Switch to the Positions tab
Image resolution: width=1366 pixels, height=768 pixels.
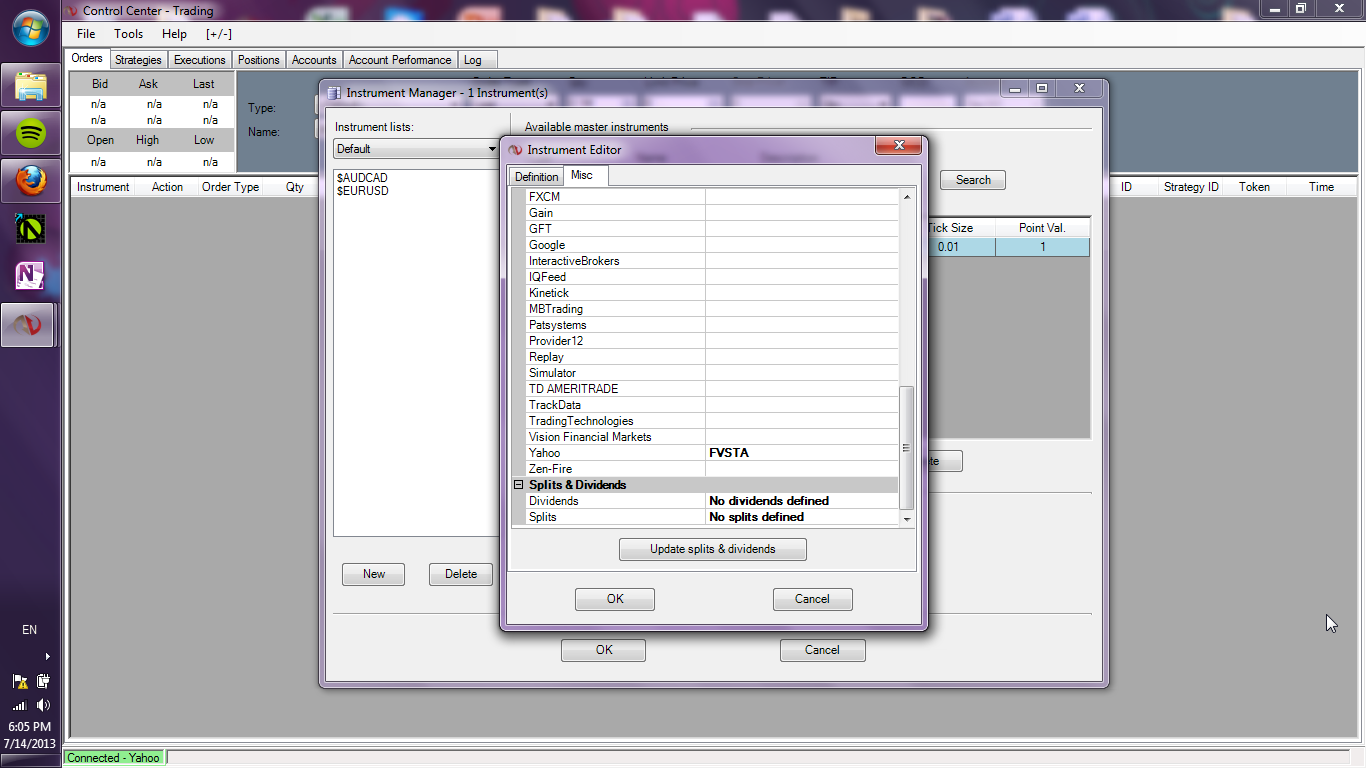point(259,60)
